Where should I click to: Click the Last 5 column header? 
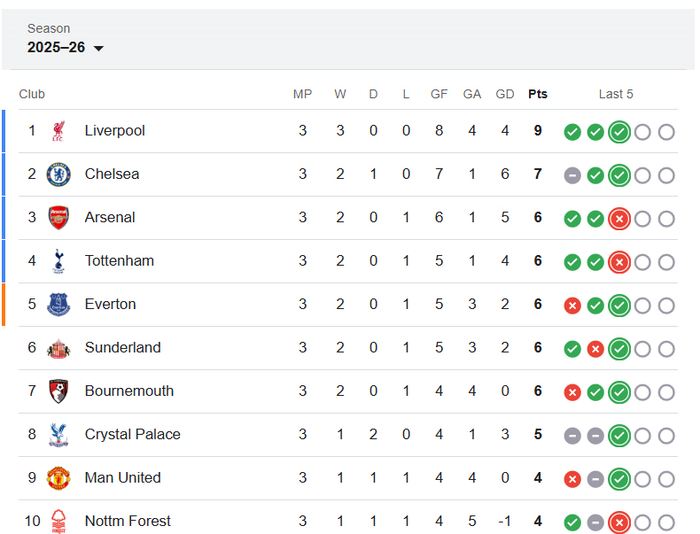click(x=616, y=94)
